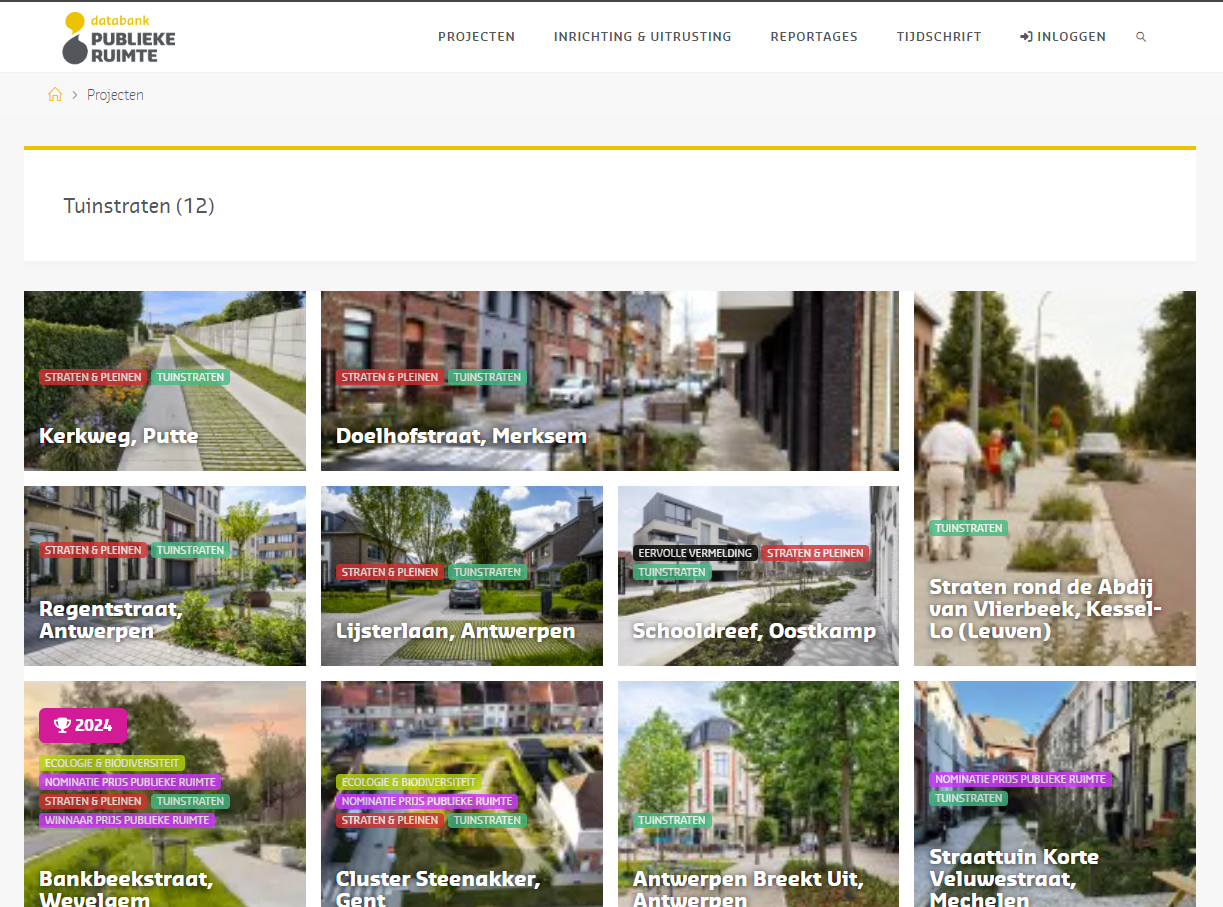Click the Inloggen login link
This screenshot has height=907, width=1223.
[x=1062, y=37]
